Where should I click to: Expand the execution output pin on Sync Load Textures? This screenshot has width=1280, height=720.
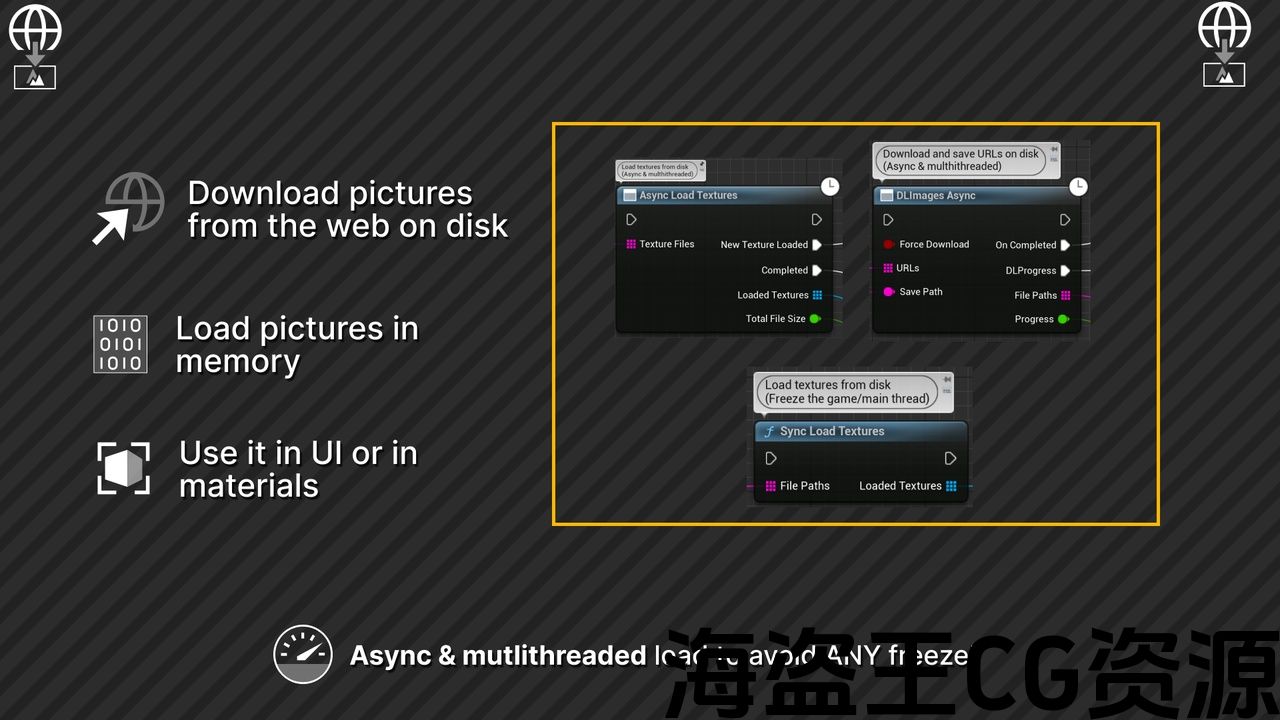951,459
